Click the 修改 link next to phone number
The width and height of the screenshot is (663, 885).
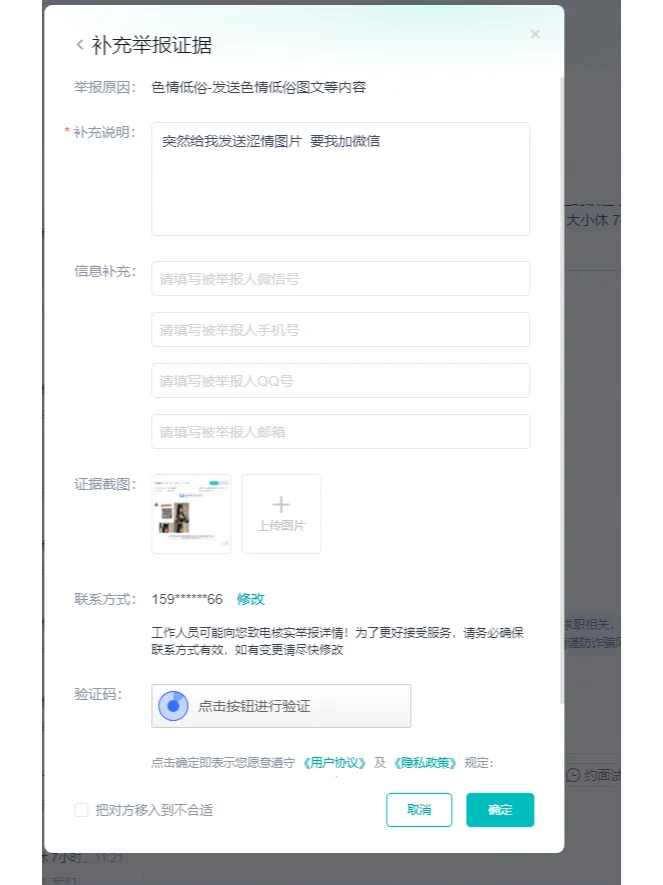click(x=251, y=599)
